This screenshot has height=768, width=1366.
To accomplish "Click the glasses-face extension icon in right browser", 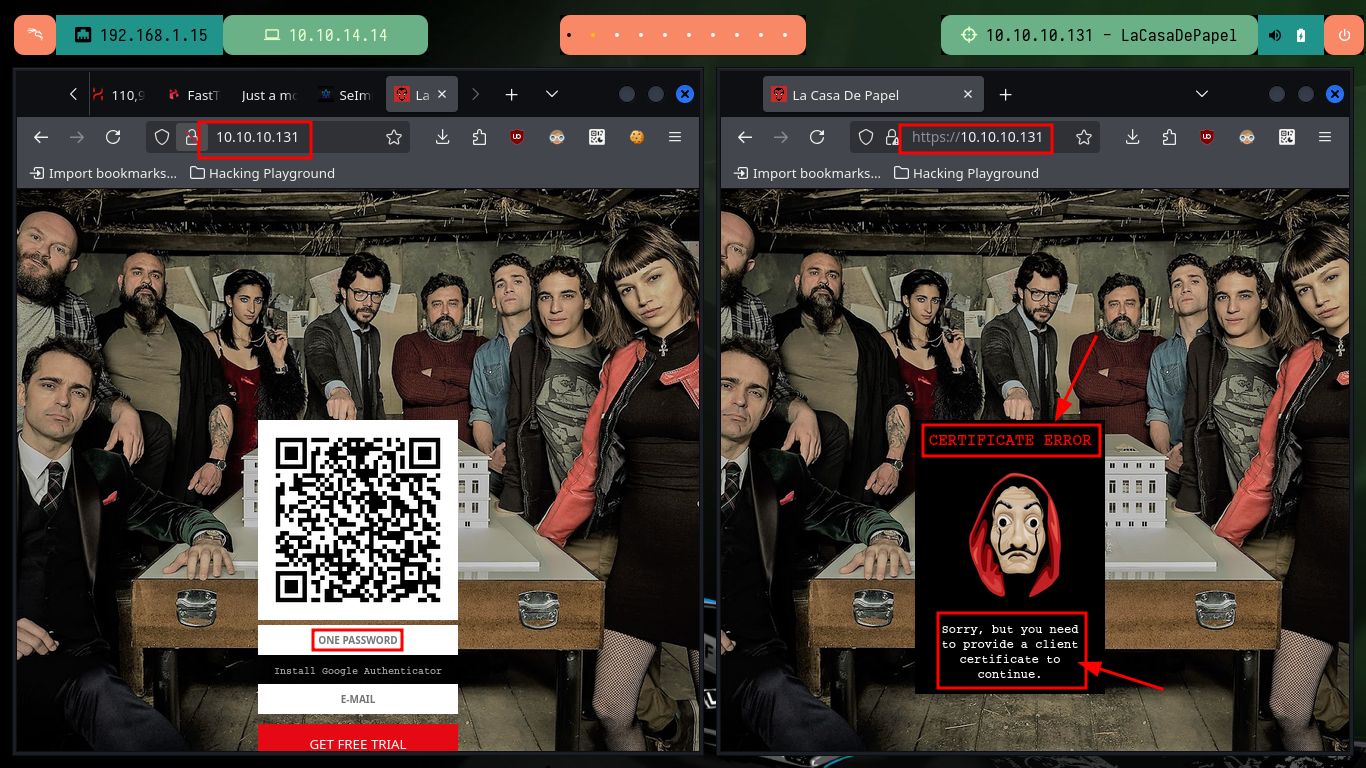I will (x=1247, y=137).
